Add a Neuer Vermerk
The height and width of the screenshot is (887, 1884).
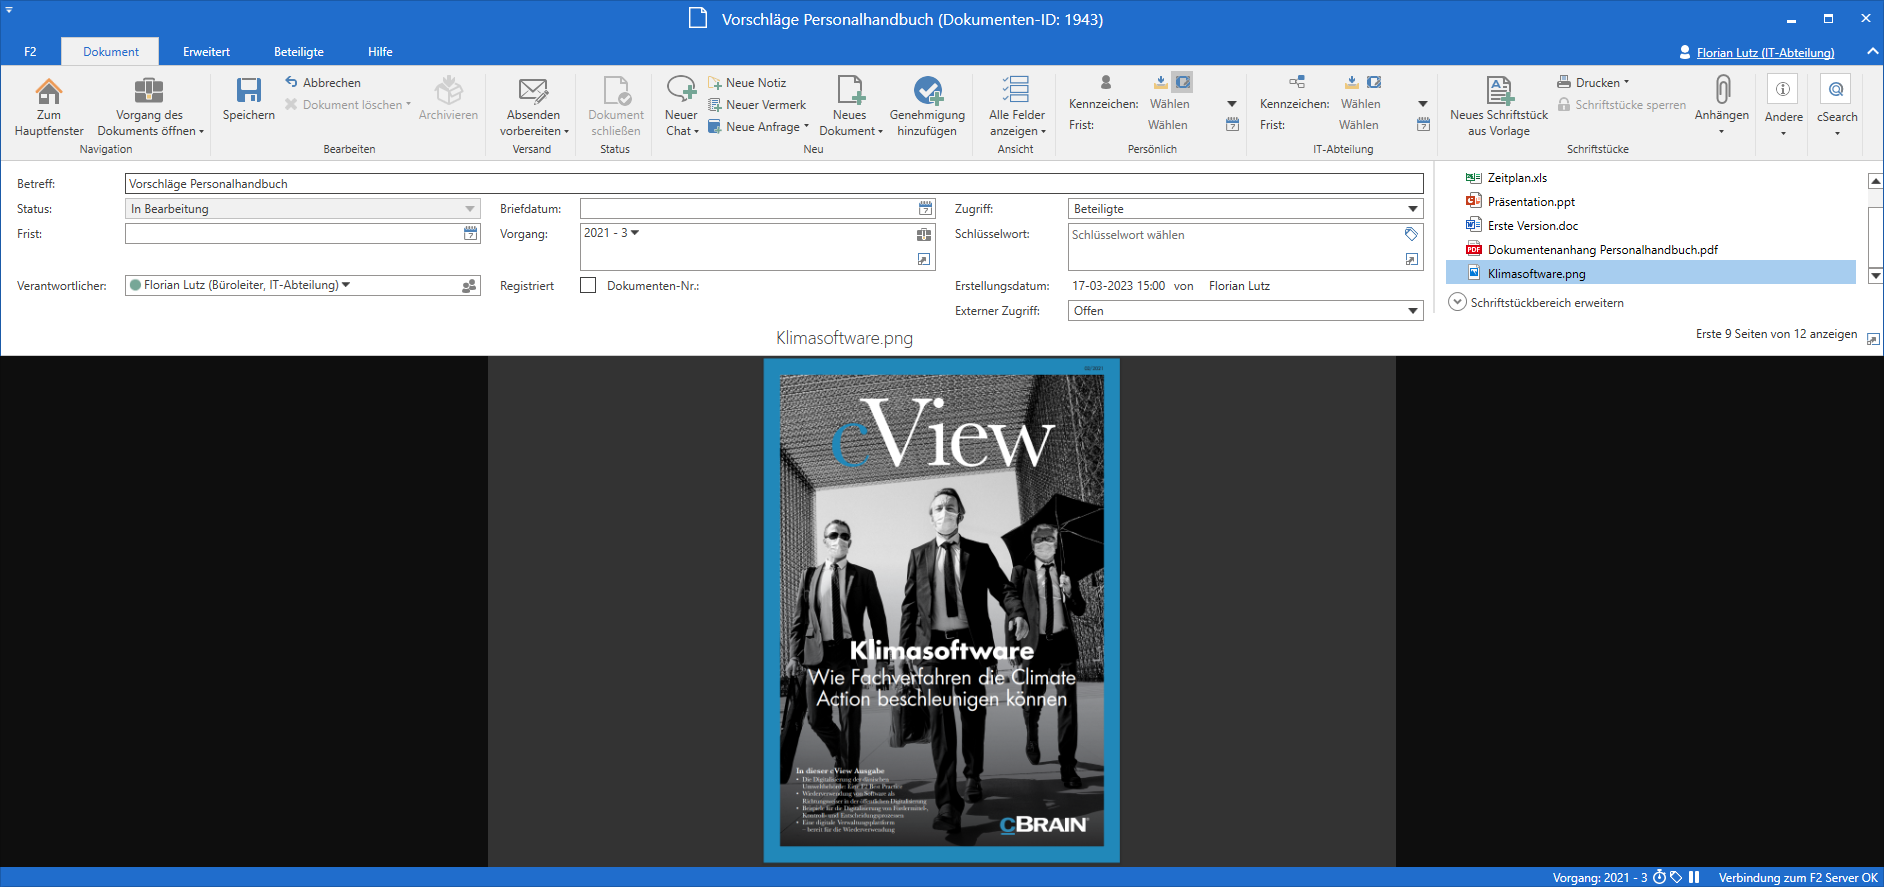click(757, 104)
